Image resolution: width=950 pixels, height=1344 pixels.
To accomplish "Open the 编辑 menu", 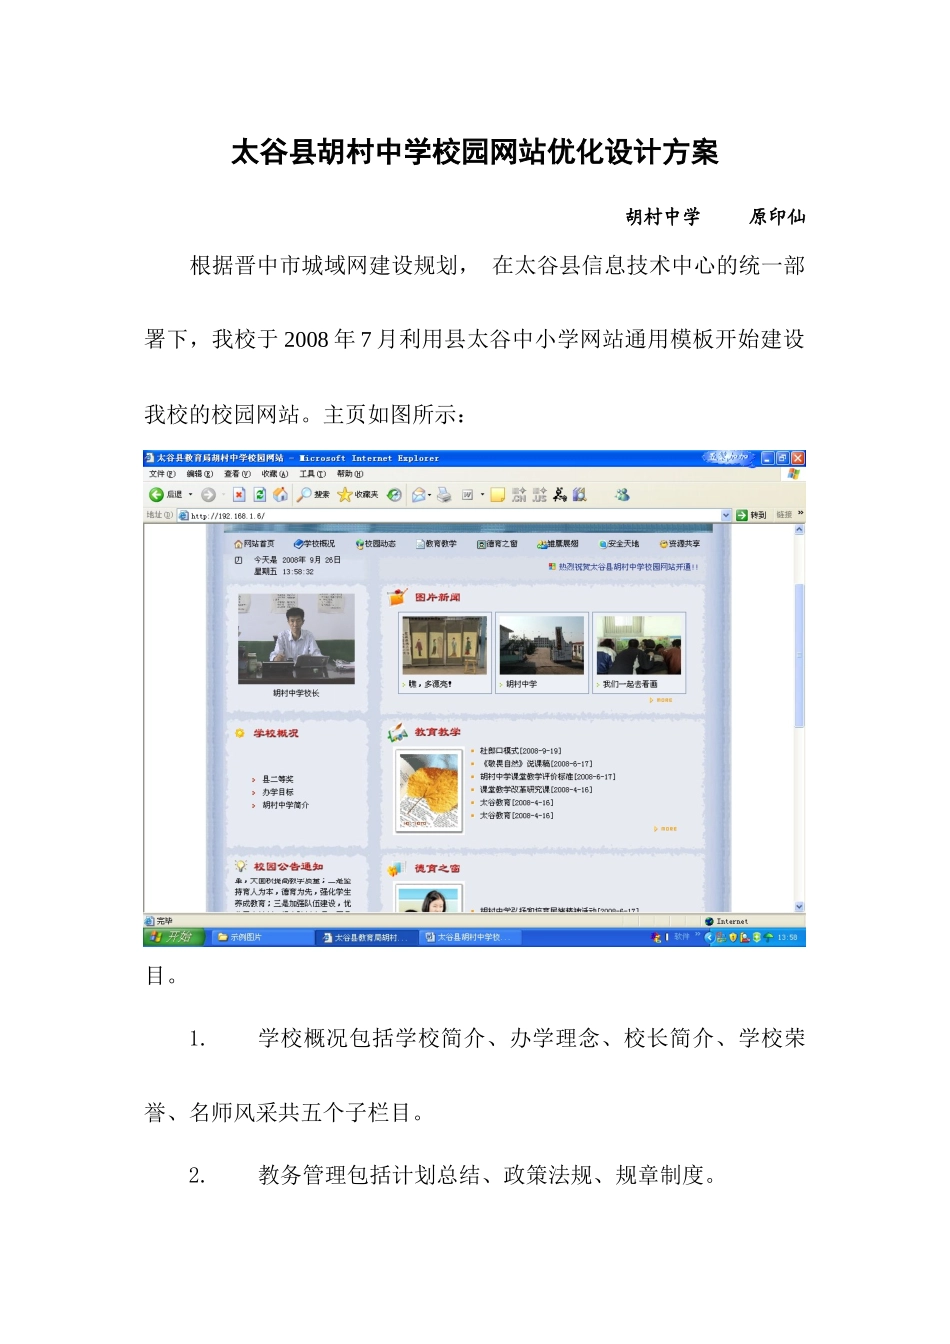I will 199,474.
